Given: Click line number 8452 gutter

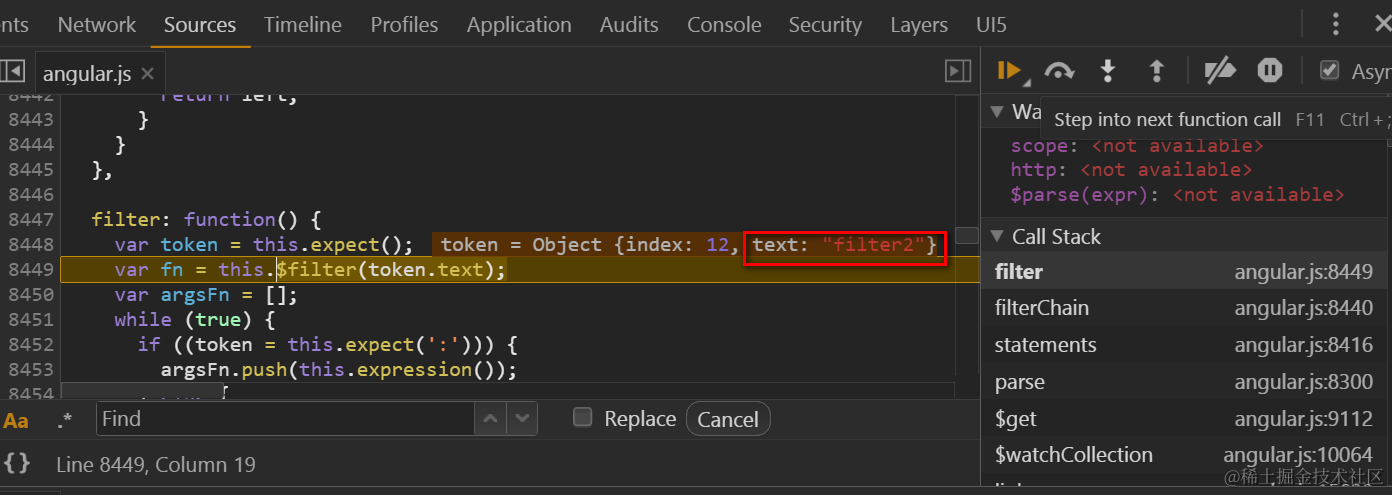Looking at the screenshot, I should coord(31,344).
